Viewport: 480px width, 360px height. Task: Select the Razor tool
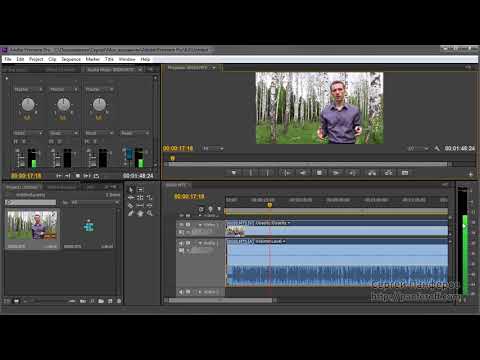131,206
